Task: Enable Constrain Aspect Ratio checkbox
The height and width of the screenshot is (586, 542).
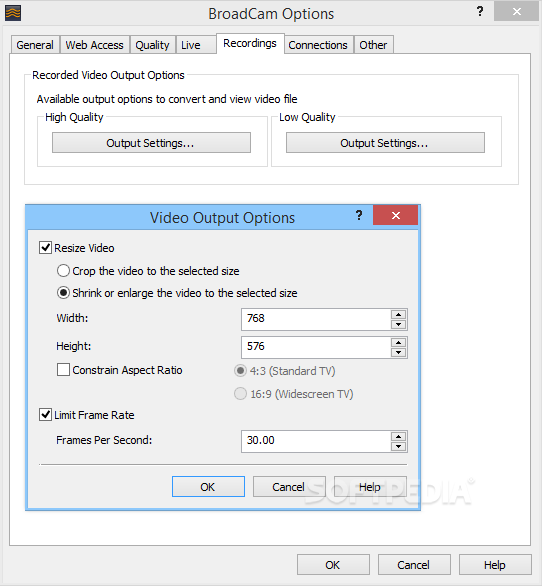Action: (x=63, y=370)
